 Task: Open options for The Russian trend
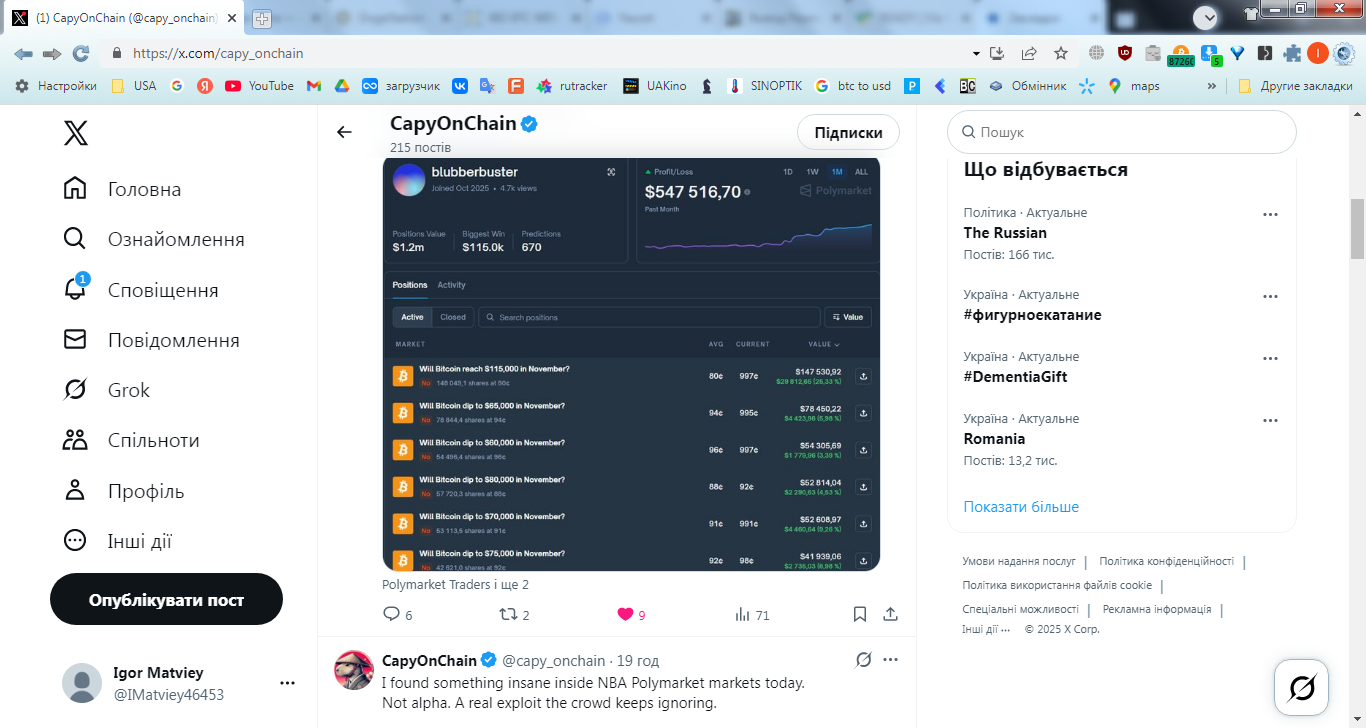(x=1270, y=214)
